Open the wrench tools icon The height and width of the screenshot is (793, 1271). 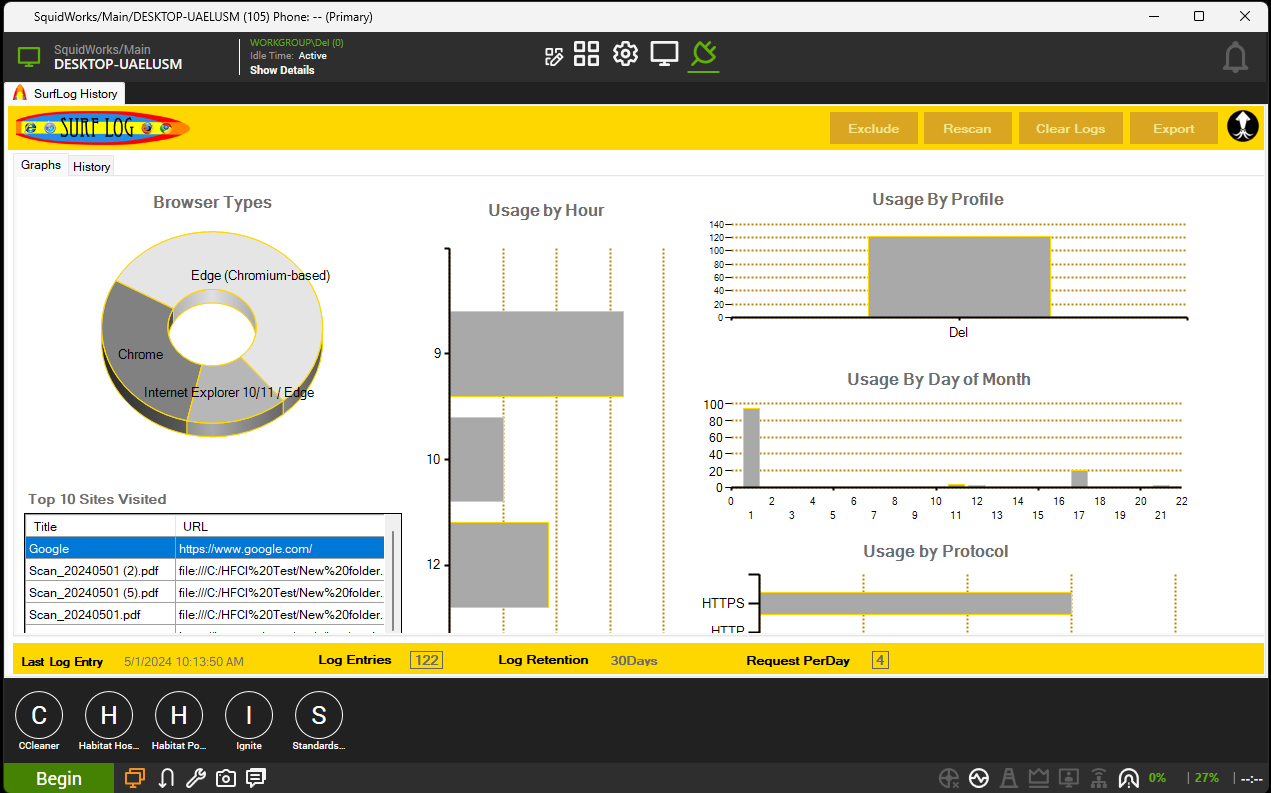pyautogui.click(x=196, y=778)
